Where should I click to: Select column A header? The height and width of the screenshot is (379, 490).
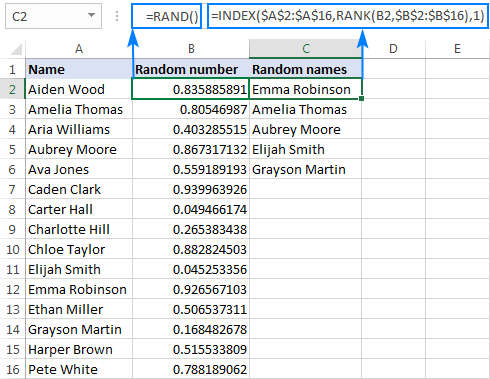79,49
